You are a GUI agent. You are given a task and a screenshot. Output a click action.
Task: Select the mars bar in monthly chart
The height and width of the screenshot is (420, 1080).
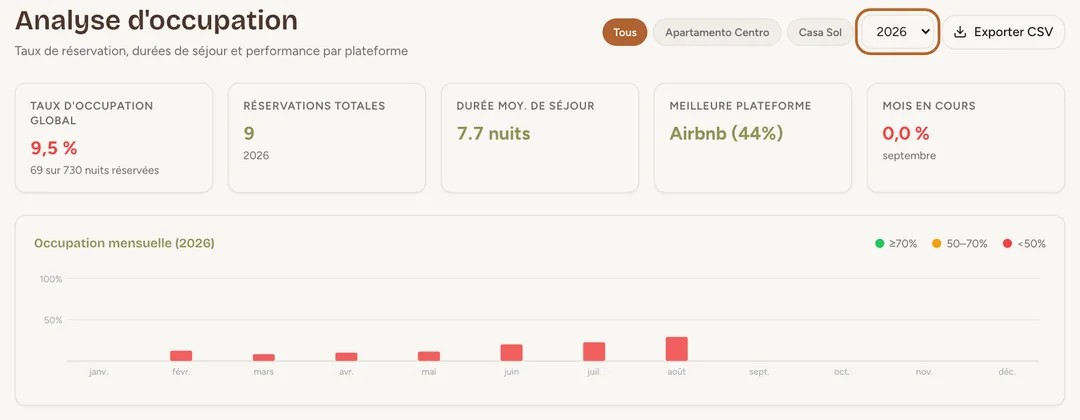point(264,357)
